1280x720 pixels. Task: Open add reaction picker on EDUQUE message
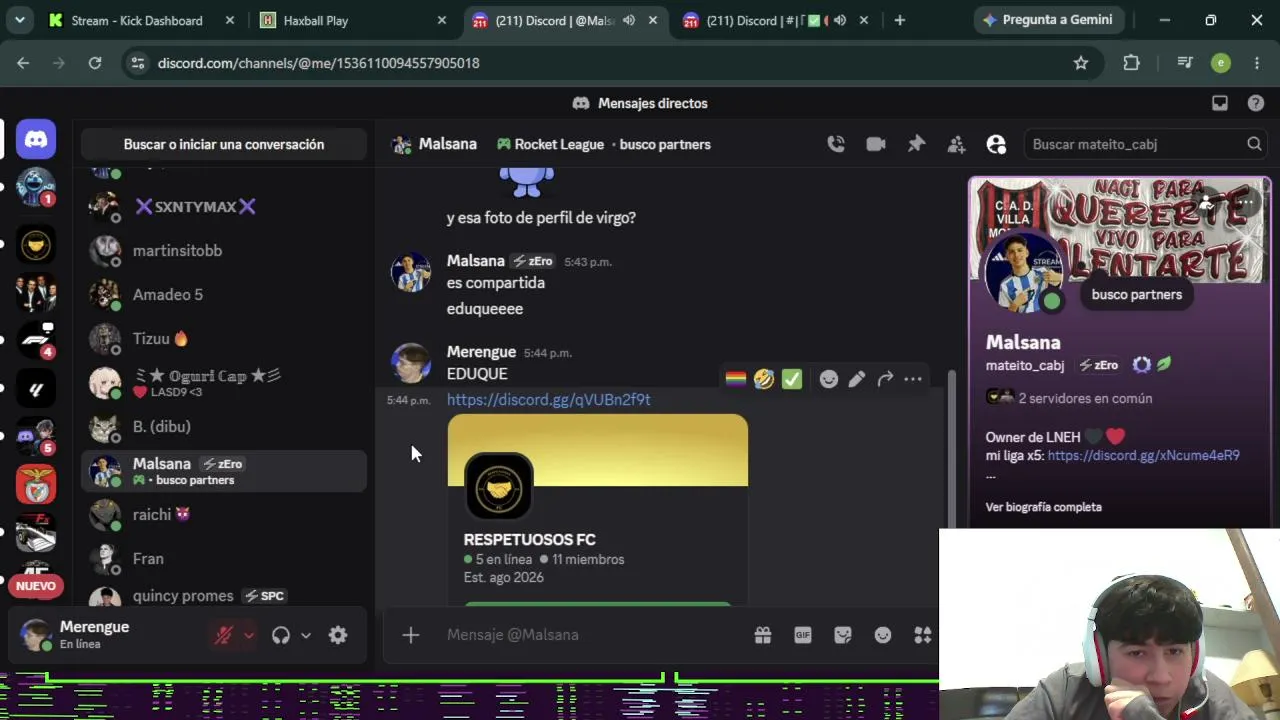[x=829, y=379]
